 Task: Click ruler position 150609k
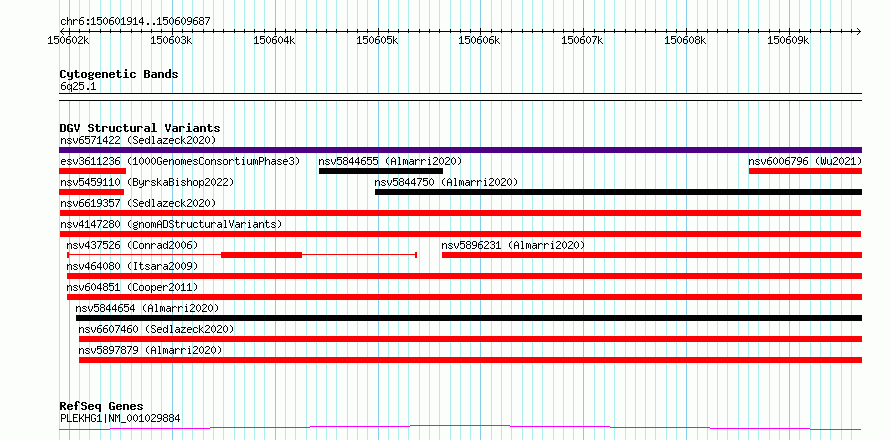click(x=788, y=41)
